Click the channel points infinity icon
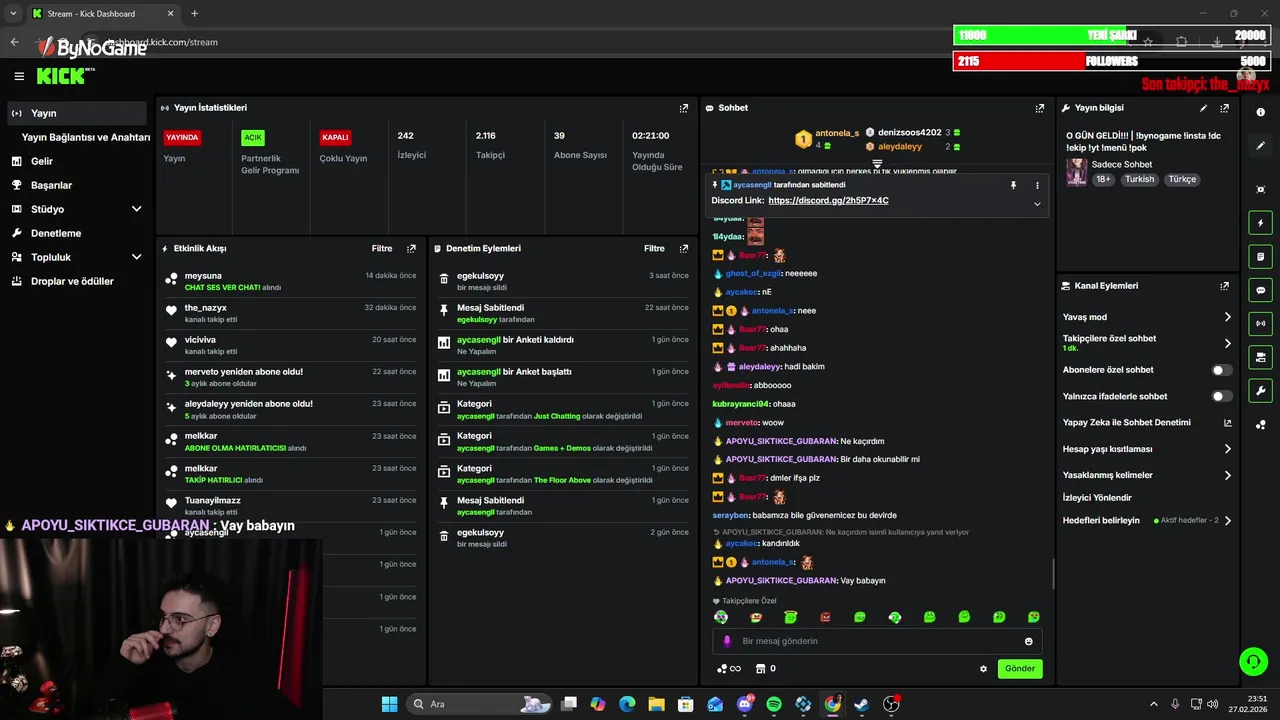Screen dimensions: 1280x720 (729, 669)
